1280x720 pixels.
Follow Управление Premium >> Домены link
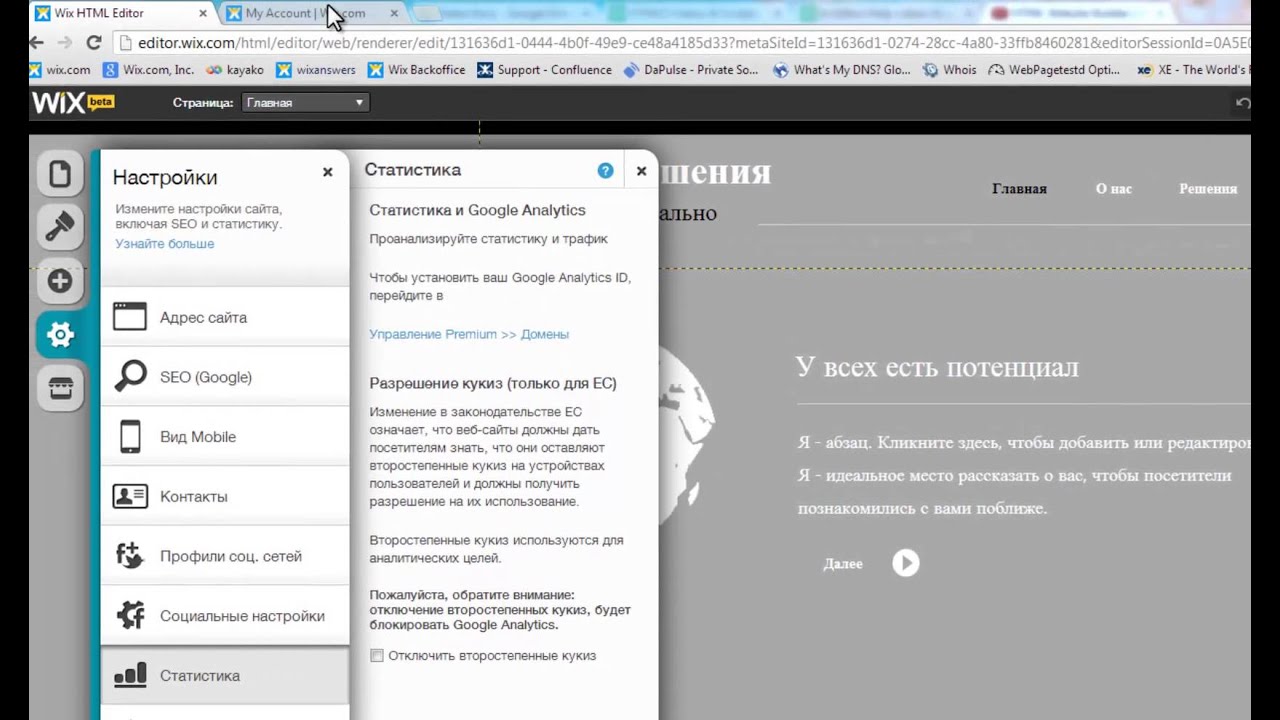tap(469, 334)
